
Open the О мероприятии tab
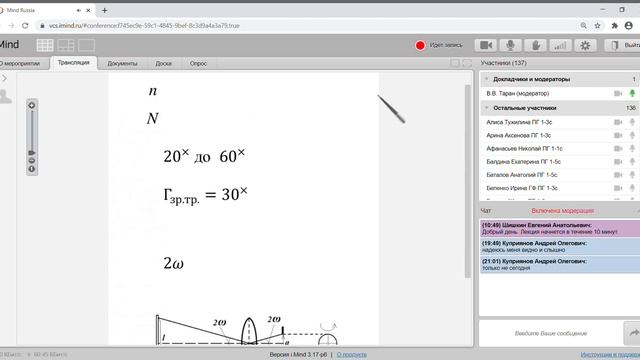[x=20, y=63]
